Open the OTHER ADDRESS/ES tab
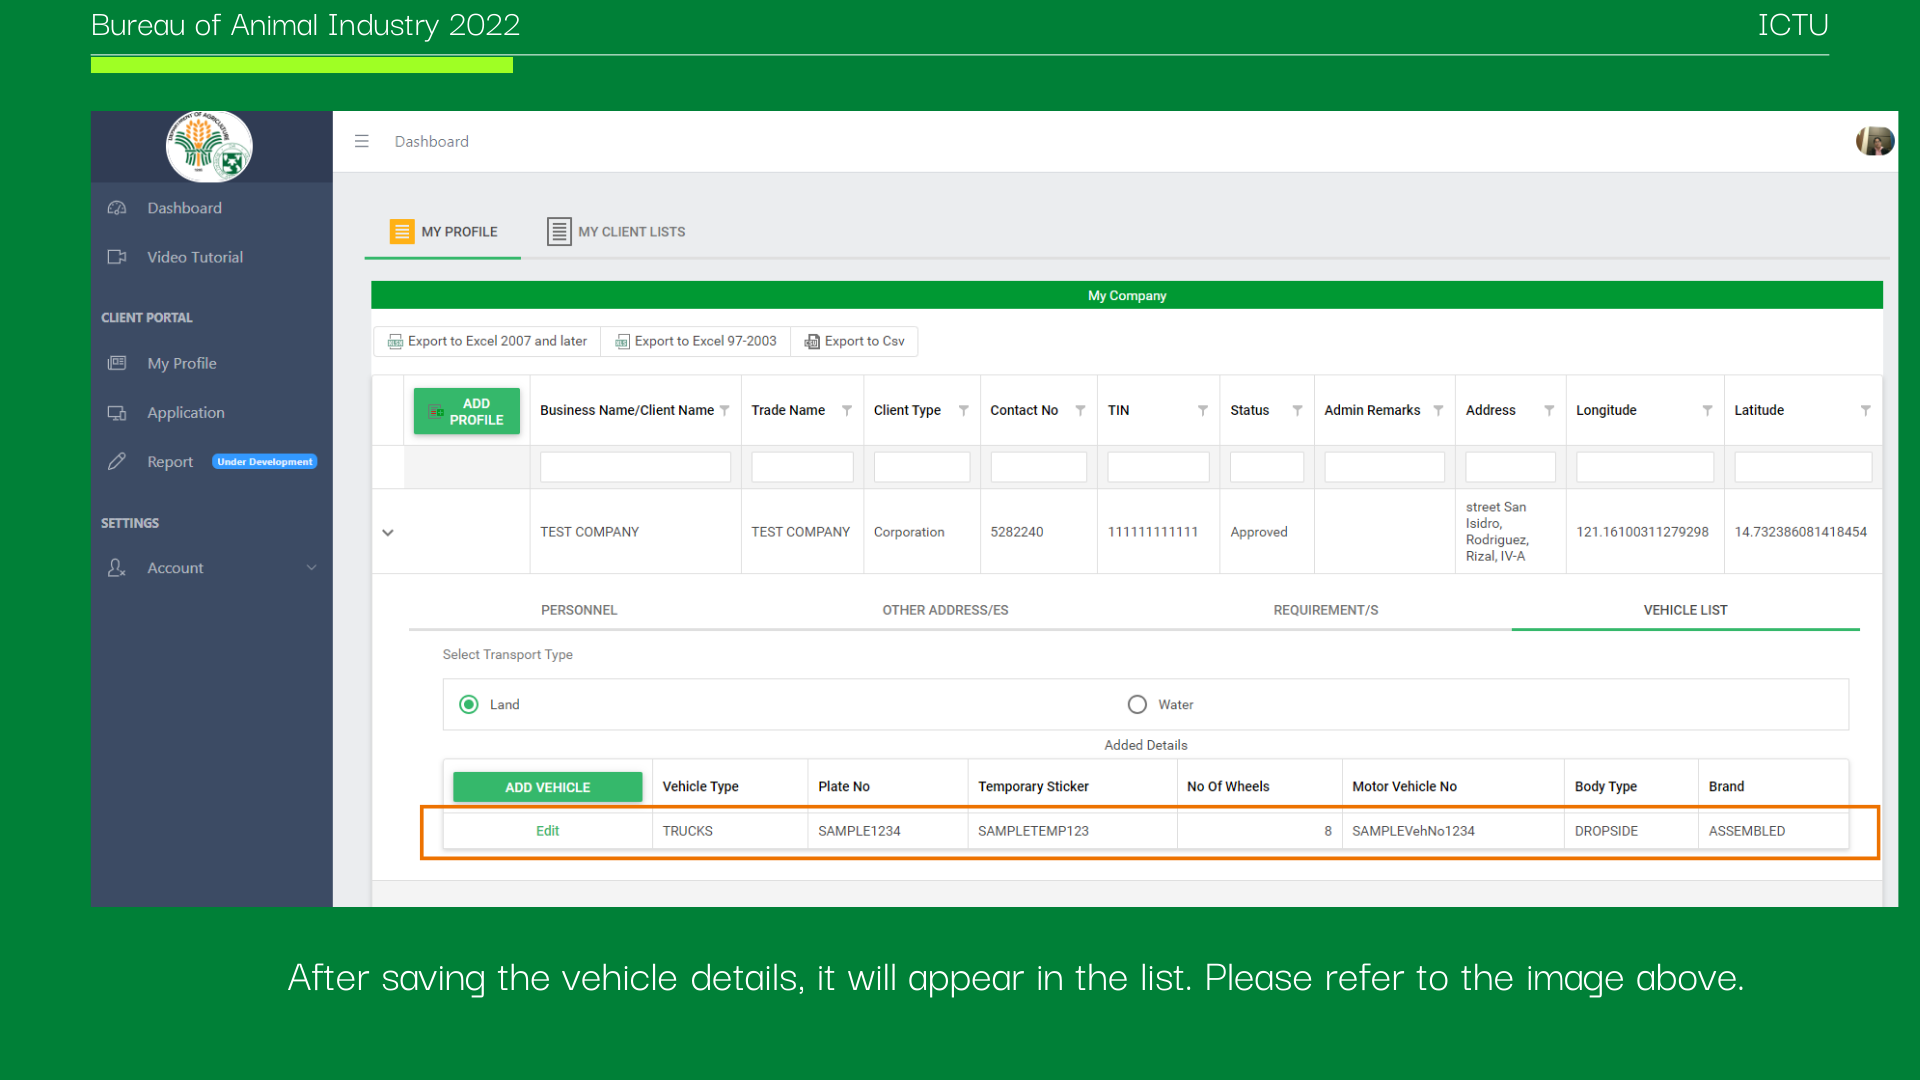 point(945,610)
